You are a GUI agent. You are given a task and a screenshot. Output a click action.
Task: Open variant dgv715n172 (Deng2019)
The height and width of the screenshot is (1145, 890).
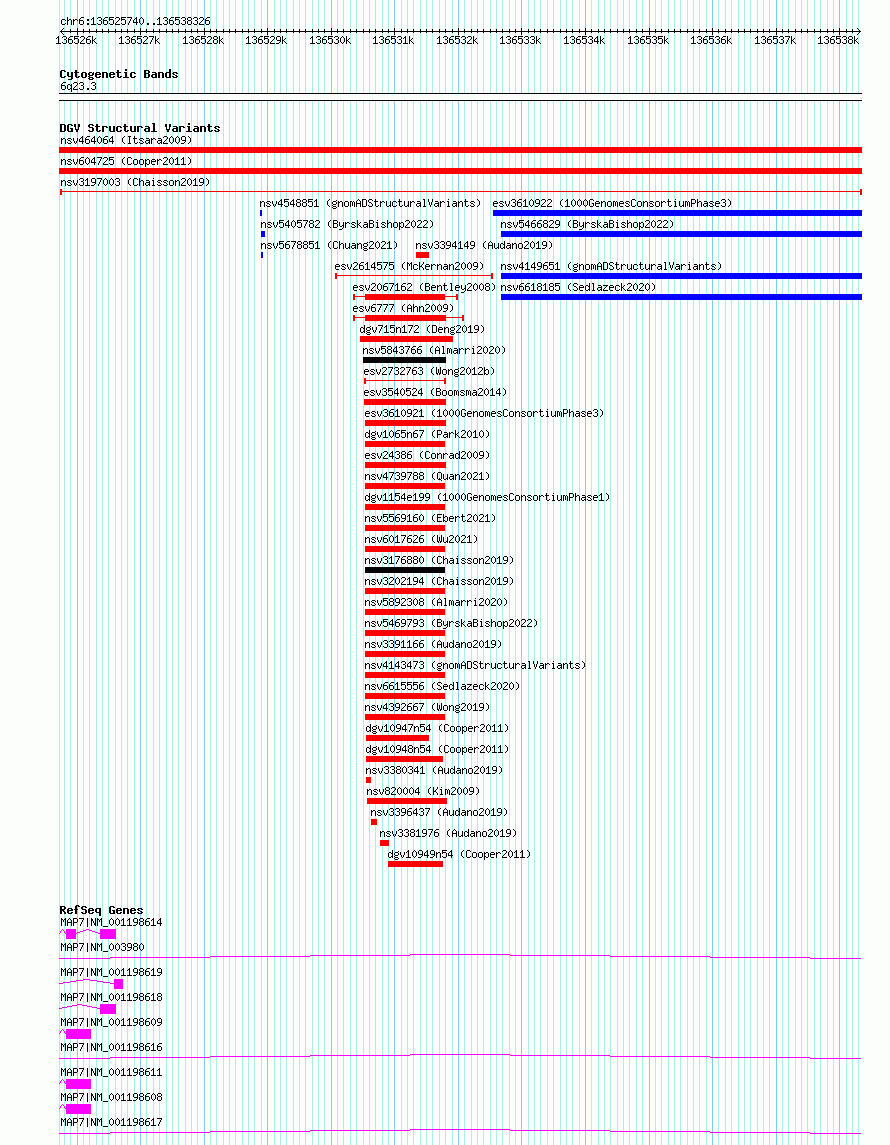point(422,329)
